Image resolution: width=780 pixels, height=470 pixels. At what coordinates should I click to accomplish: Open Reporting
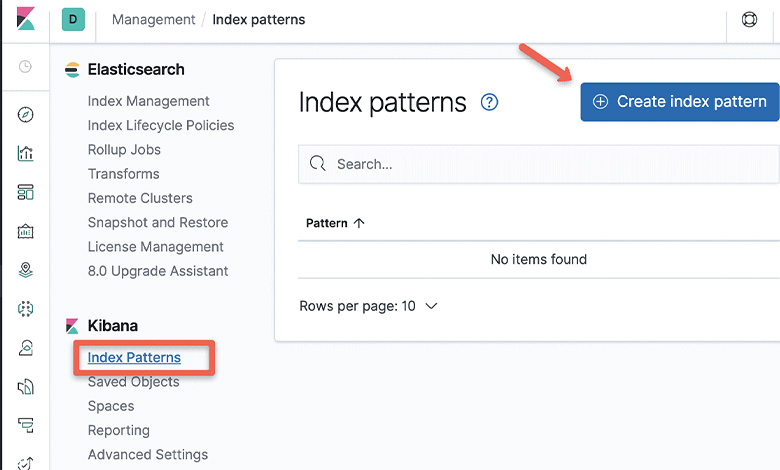[118, 430]
